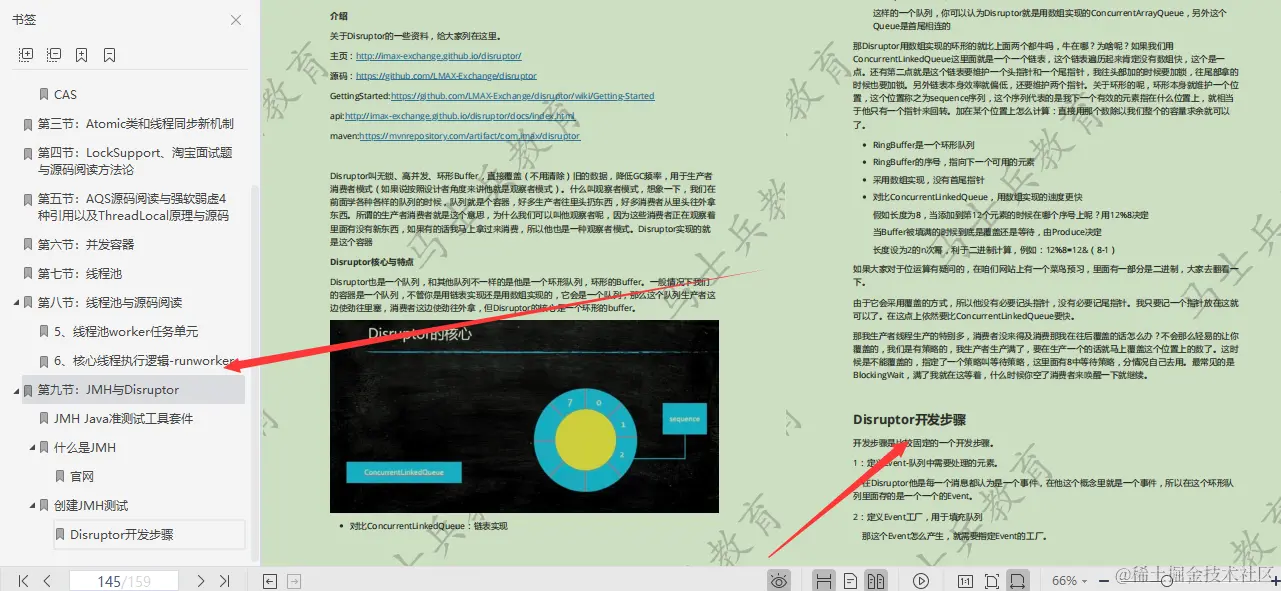Click bullet text RingBuffer是一个环形队列
This screenshot has height=591, width=1281.
pyautogui.click(x=923, y=145)
